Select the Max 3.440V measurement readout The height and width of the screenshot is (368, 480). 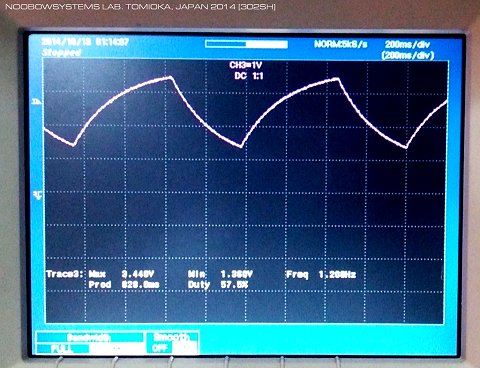(x=121, y=274)
